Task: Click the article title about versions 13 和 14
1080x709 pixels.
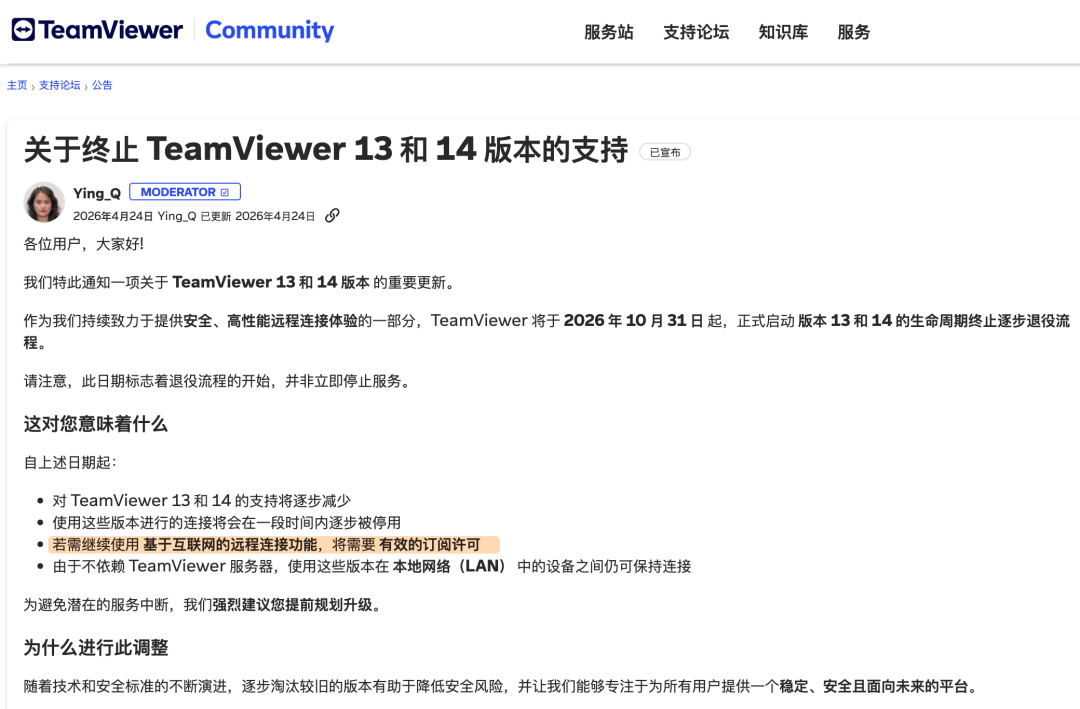Action: point(326,150)
